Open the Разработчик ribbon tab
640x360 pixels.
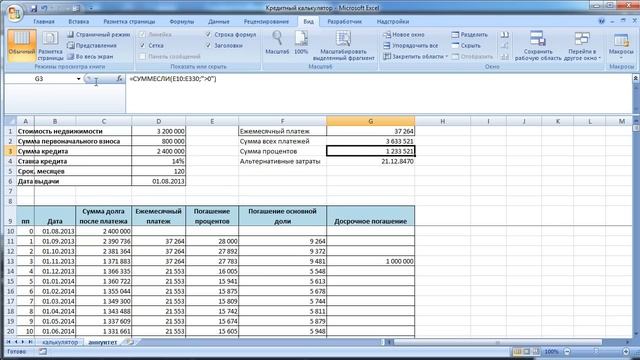point(344,22)
